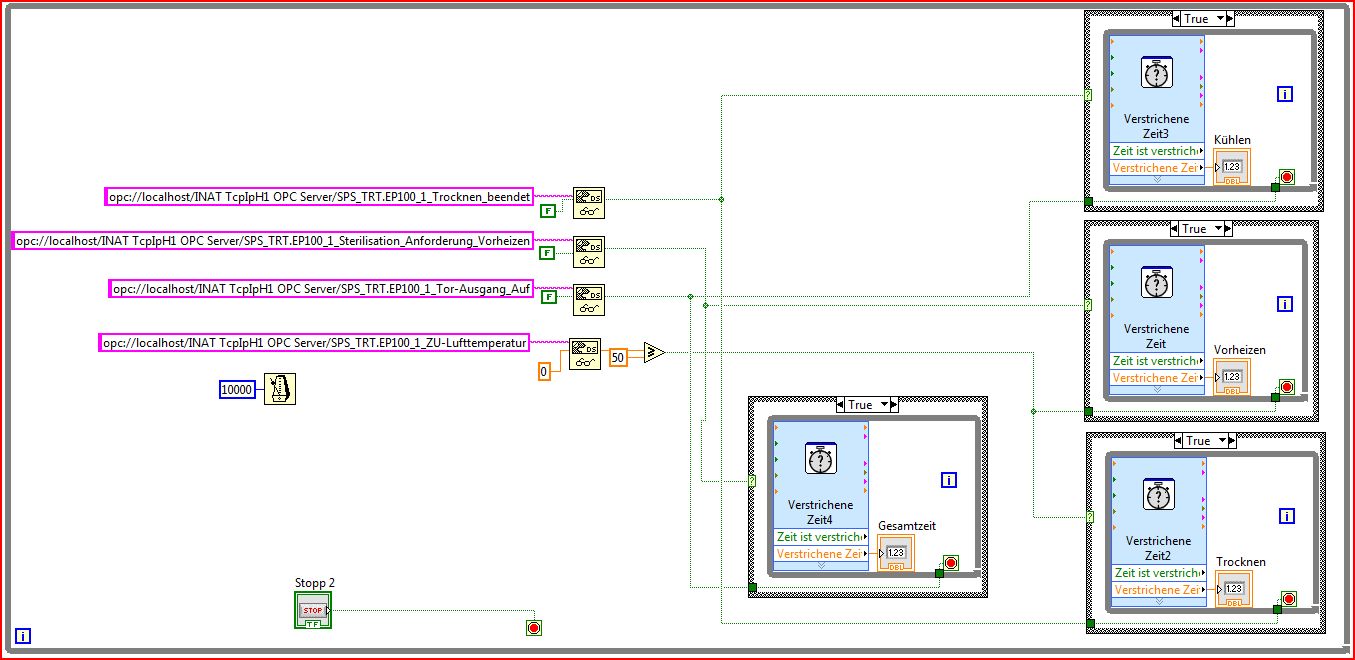
Task: Click the stopwatch icon of Verstrichene Zeit3
Action: [x=1156, y=74]
